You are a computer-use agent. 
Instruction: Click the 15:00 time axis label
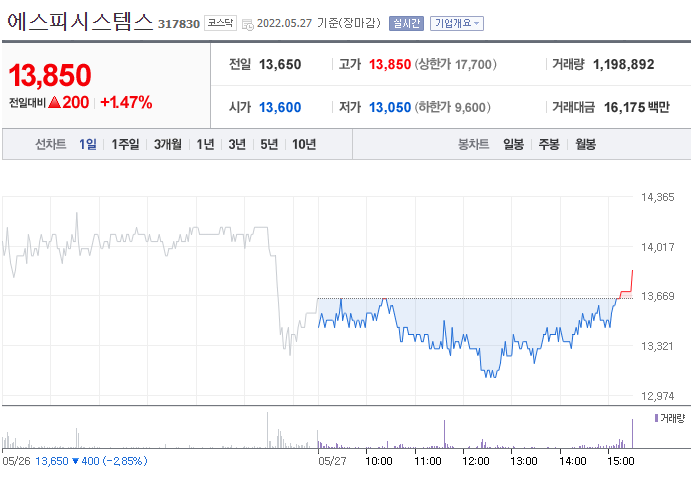pos(620,461)
